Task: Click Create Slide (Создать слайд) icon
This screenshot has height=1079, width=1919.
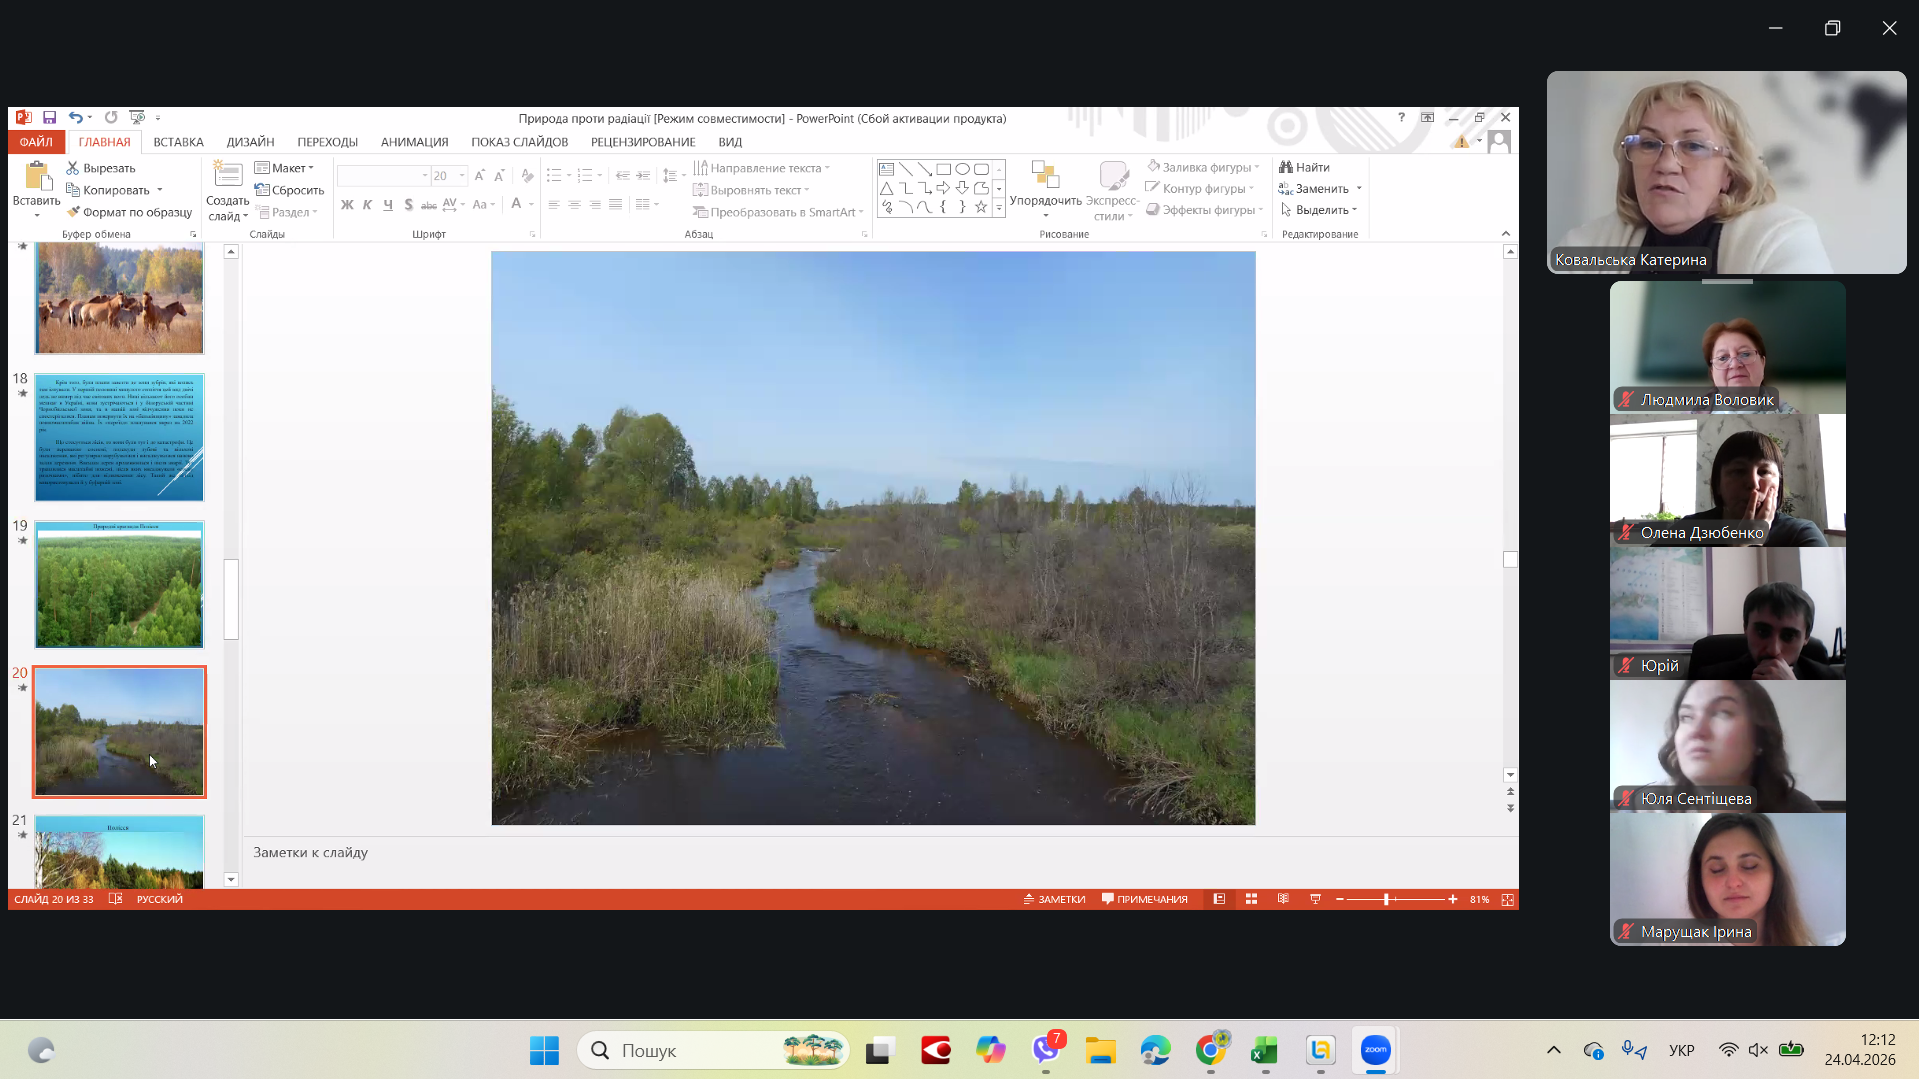Action: pos(227,176)
